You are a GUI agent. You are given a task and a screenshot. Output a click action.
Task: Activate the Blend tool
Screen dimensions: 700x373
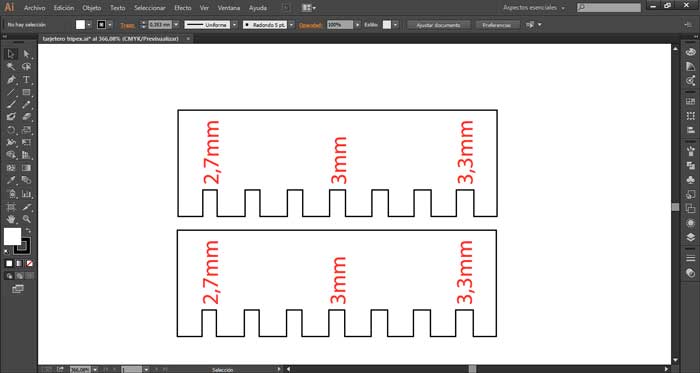click(26, 180)
